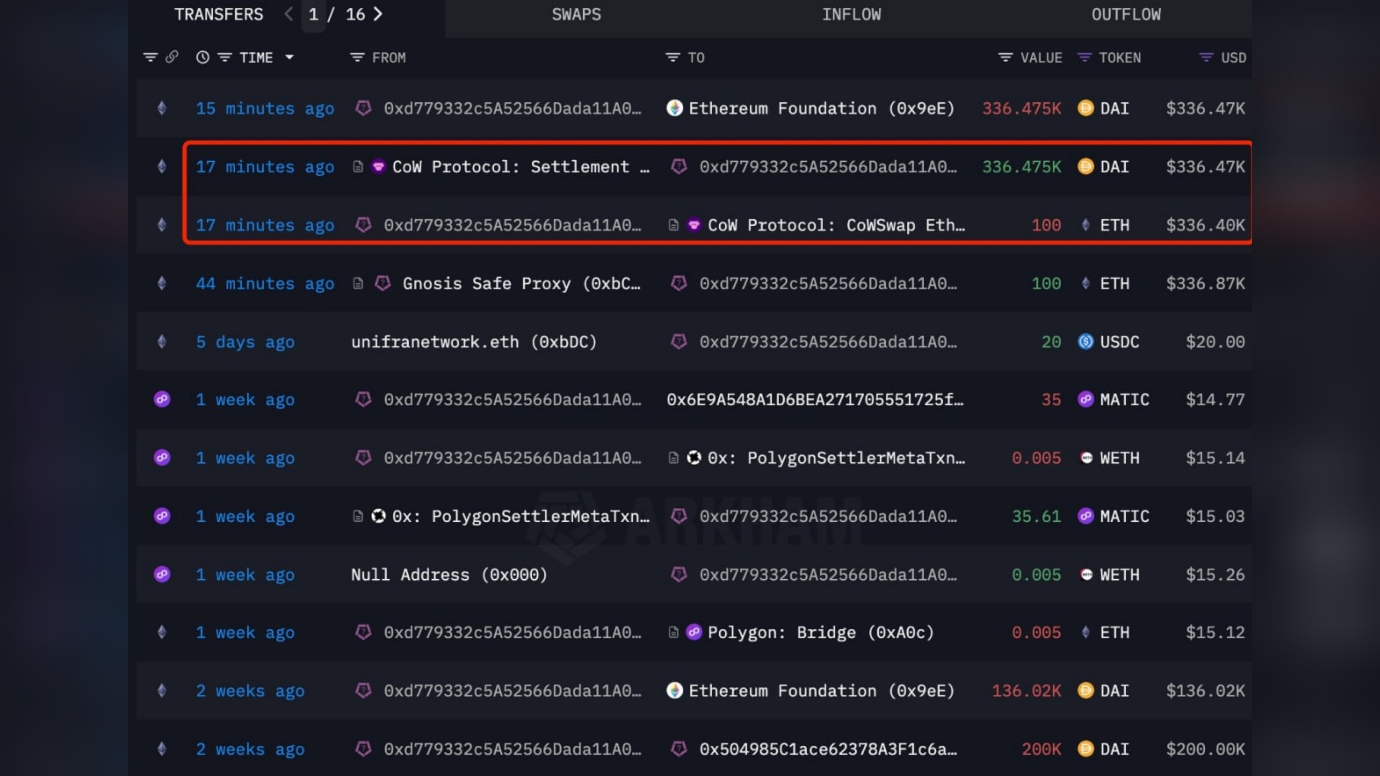Filter by the TO column
The height and width of the screenshot is (776, 1380).
coord(673,58)
